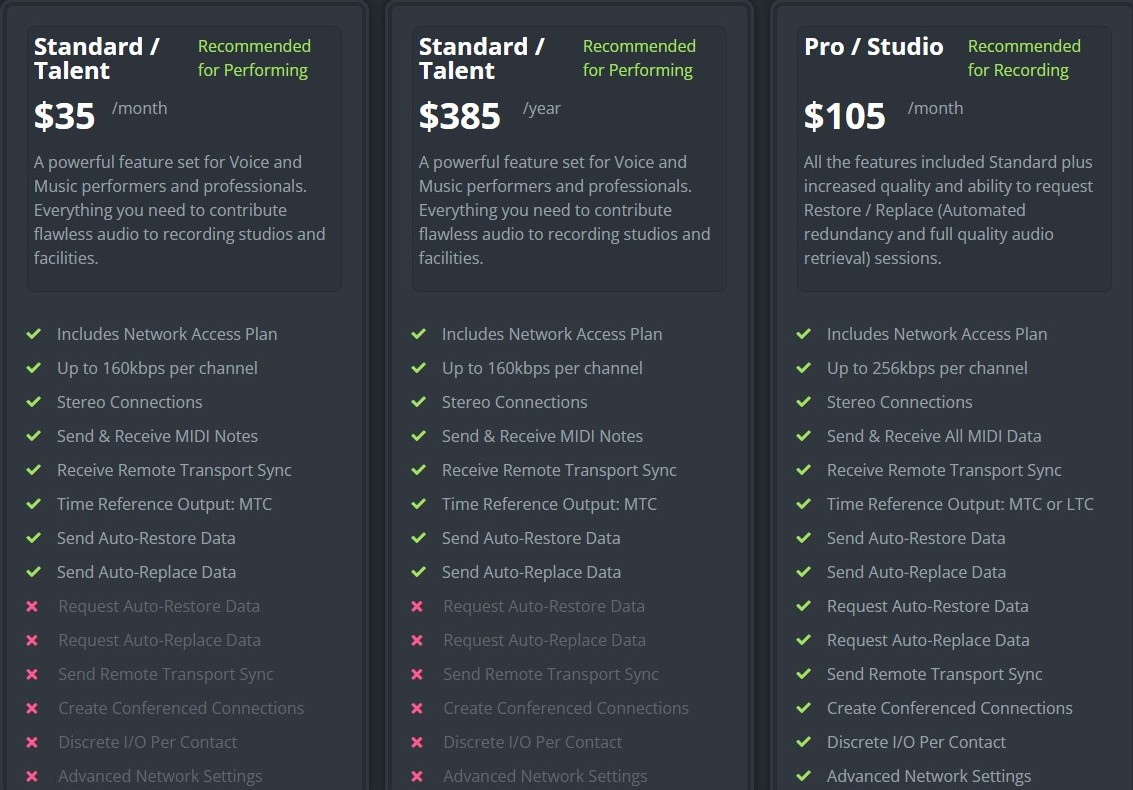Click the red X beside Discrete I/O Per Contact, yearly plan

417,742
